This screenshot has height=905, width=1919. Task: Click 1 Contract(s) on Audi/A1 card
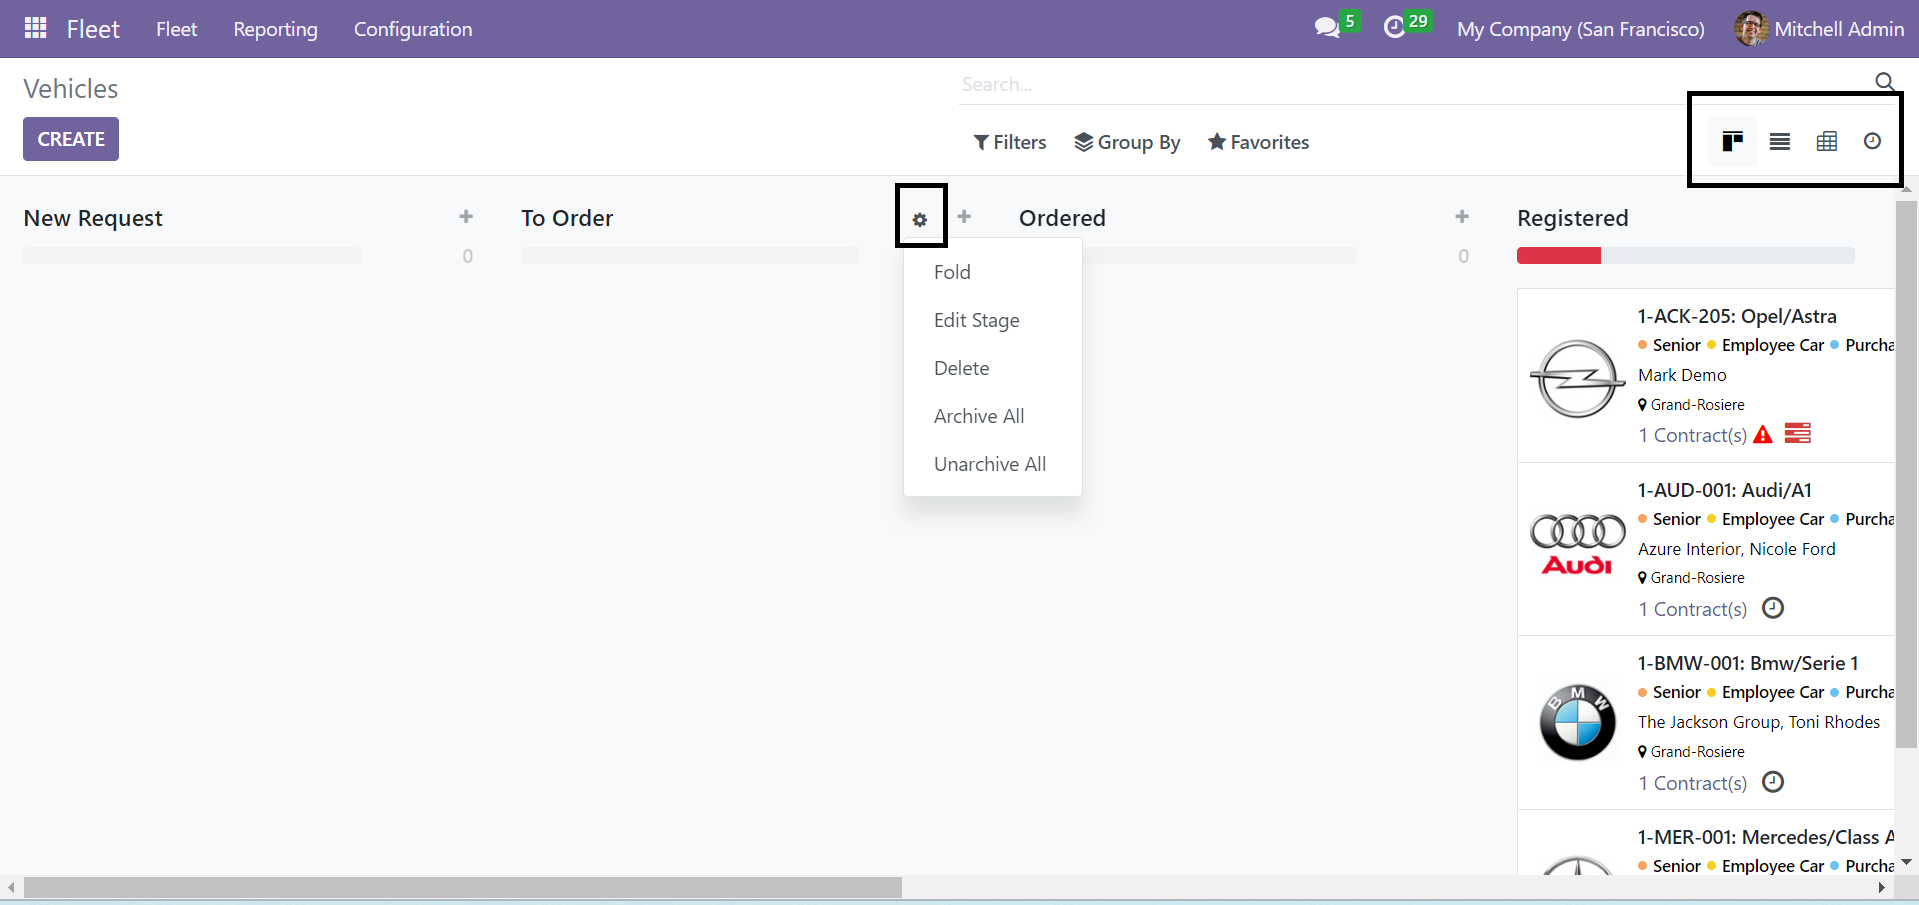coord(1692,609)
